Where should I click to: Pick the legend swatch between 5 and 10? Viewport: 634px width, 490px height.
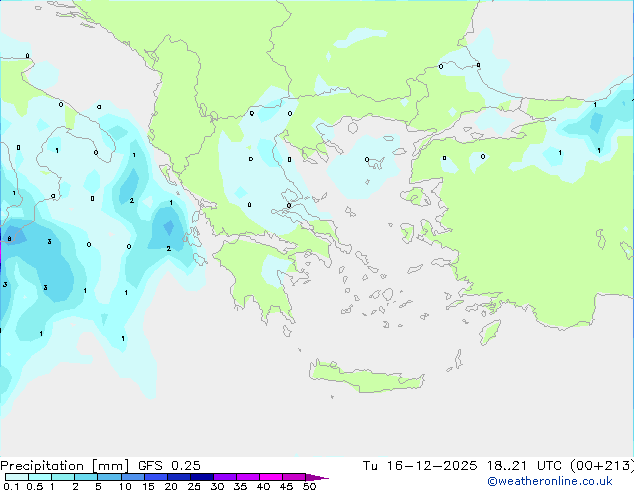pyautogui.click(x=109, y=477)
